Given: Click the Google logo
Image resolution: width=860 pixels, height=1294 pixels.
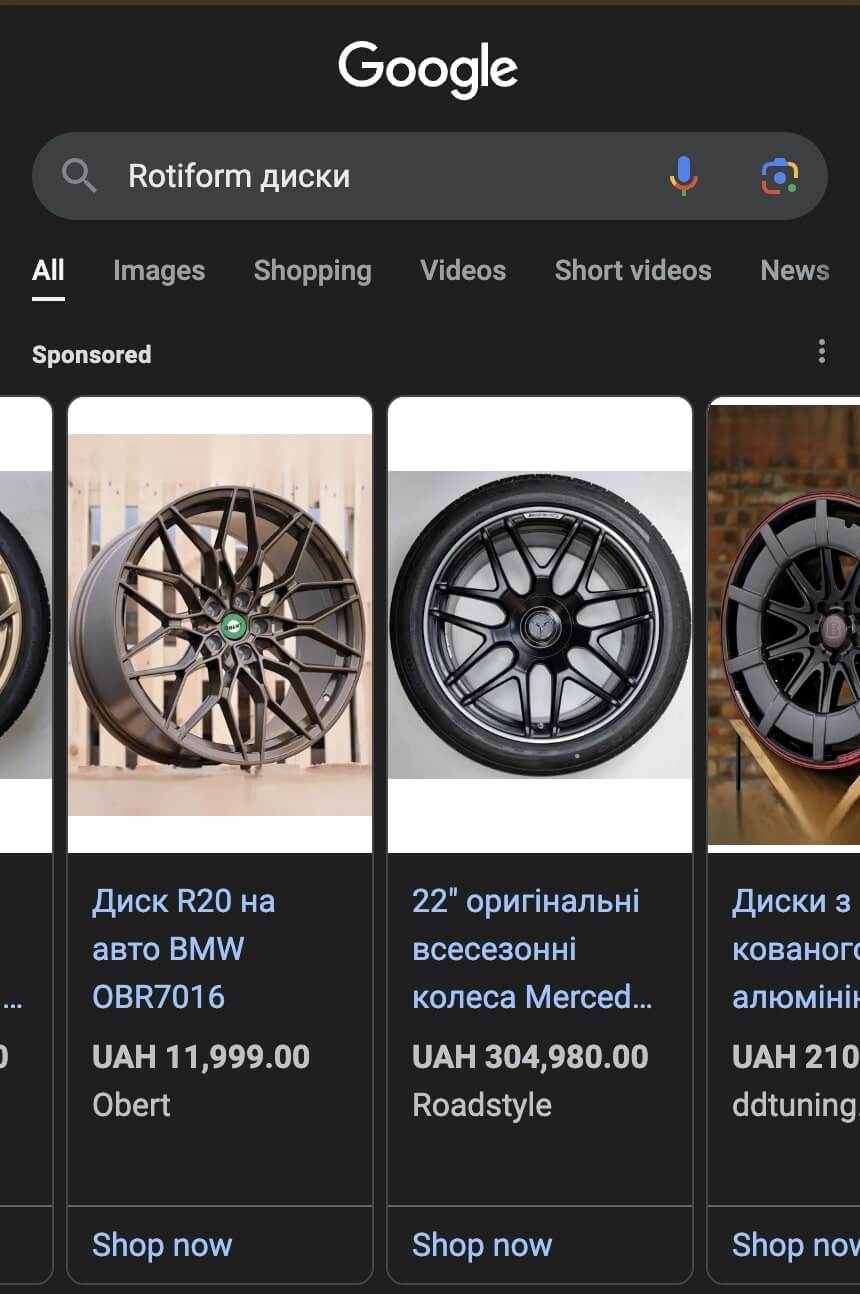Looking at the screenshot, I should [x=428, y=68].
